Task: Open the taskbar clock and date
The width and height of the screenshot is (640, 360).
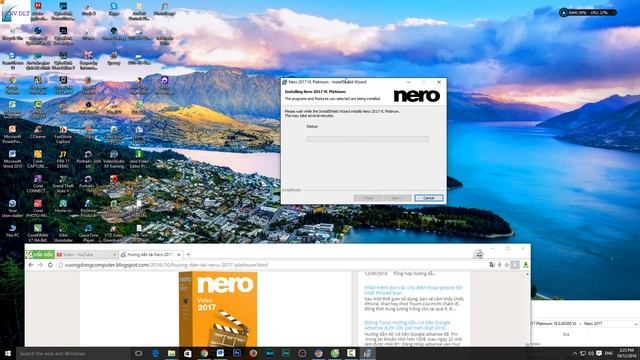Action: (626, 353)
